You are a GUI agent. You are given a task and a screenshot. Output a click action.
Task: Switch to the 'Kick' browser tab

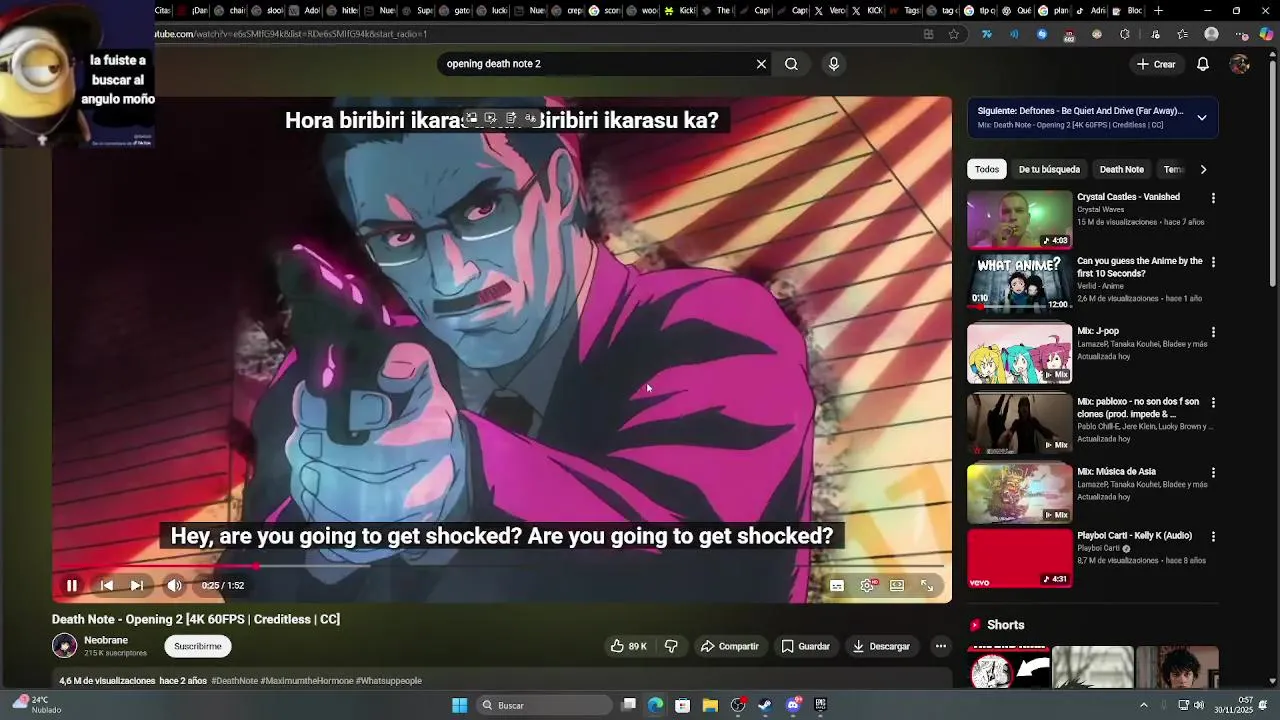tap(679, 11)
